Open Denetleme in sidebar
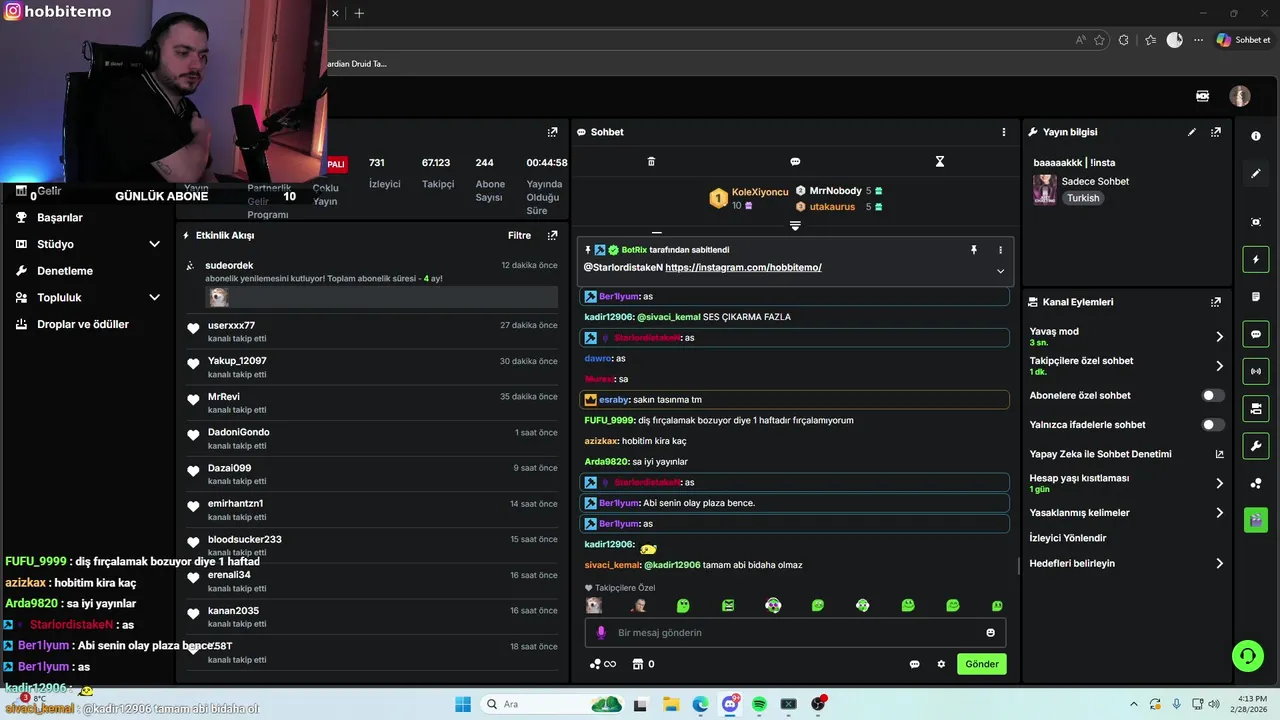Viewport: 1280px width, 720px height. [x=65, y=271]
